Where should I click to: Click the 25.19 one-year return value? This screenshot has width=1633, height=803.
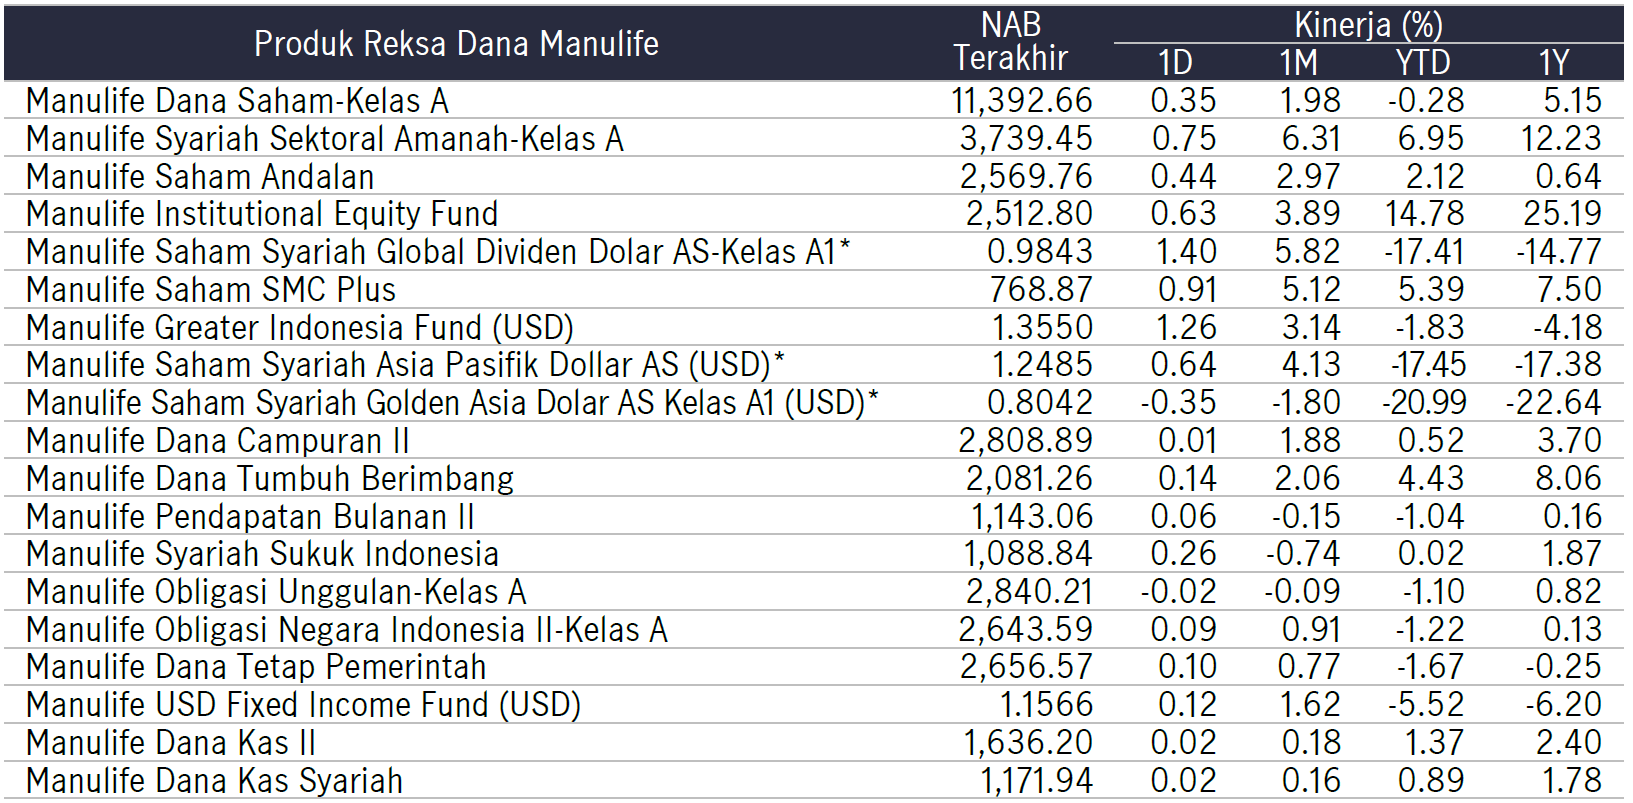tap(1562, 214)
